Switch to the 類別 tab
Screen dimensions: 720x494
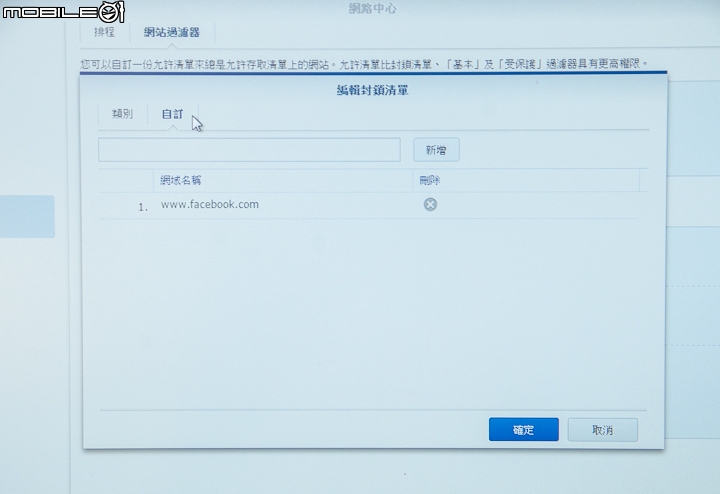tap(123, 114)
